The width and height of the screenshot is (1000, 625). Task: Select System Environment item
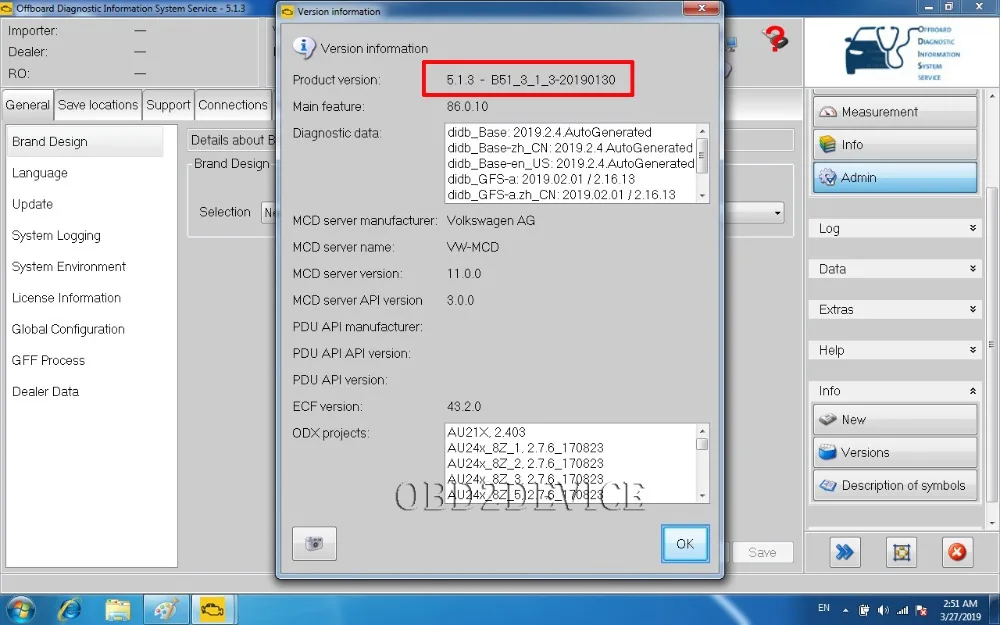(69, 267)
